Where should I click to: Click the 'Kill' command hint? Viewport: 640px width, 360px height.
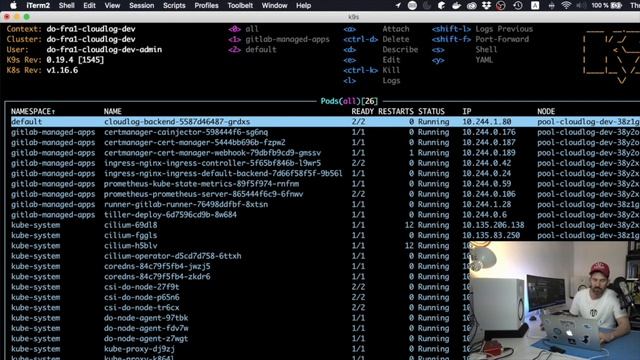tap(391, 70)
